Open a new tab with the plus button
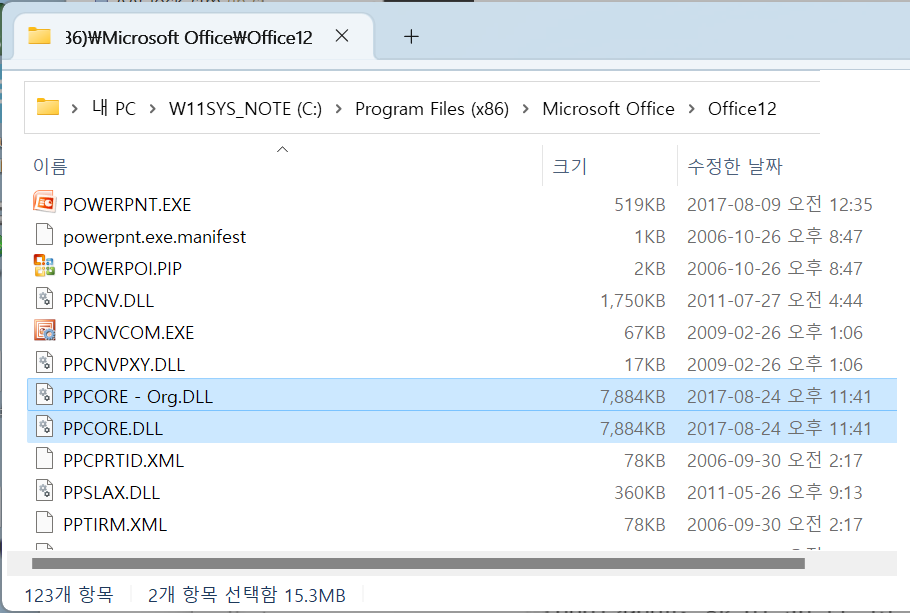 point(411,37)
